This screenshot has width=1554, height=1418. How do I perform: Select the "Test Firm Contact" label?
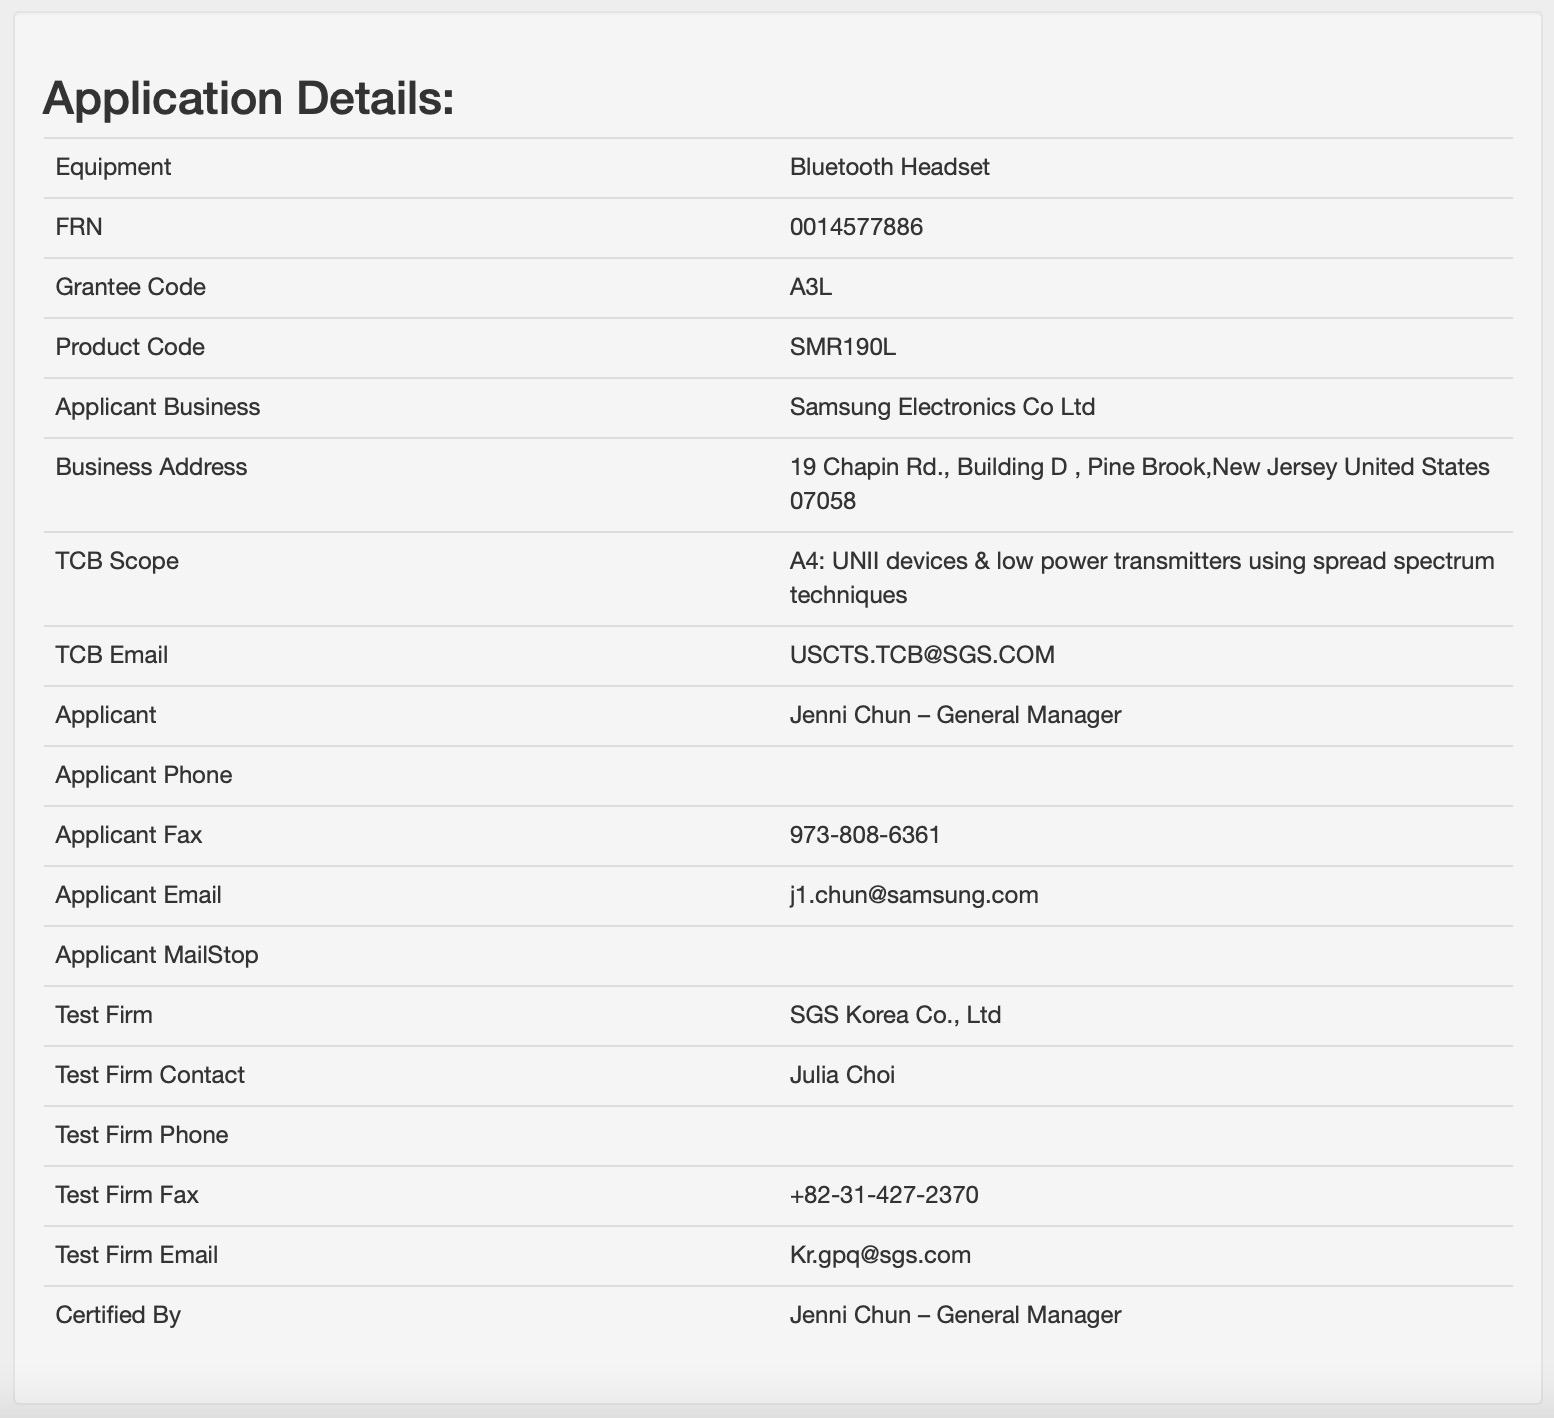coord(150,1075)
